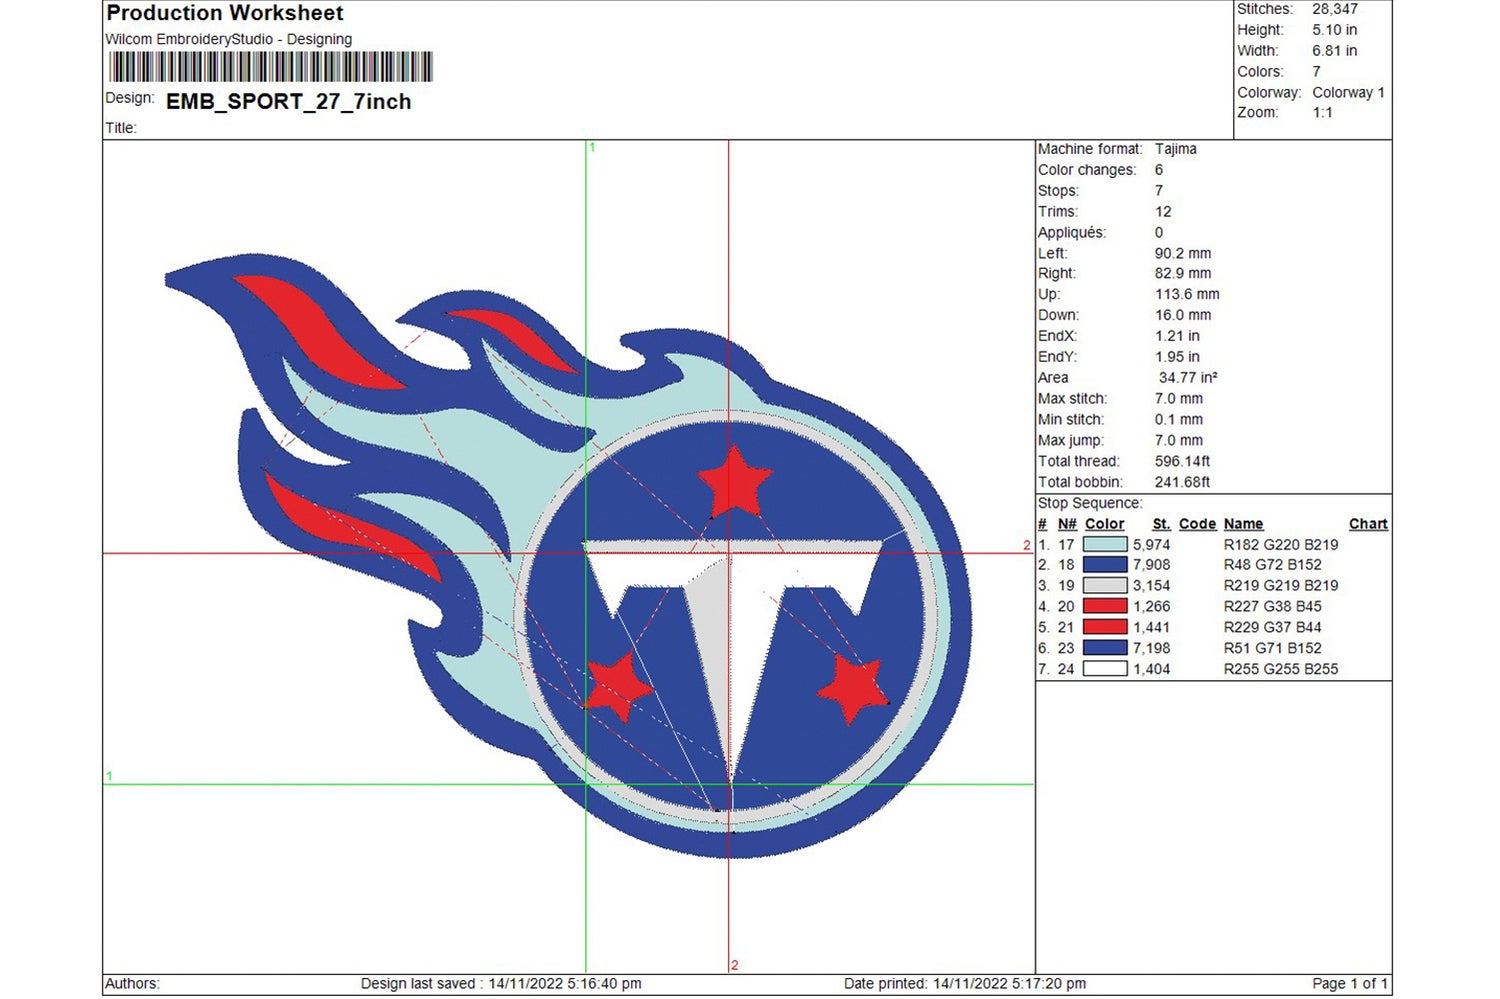Click the white swatch for stop 7

pos(1105,669)
